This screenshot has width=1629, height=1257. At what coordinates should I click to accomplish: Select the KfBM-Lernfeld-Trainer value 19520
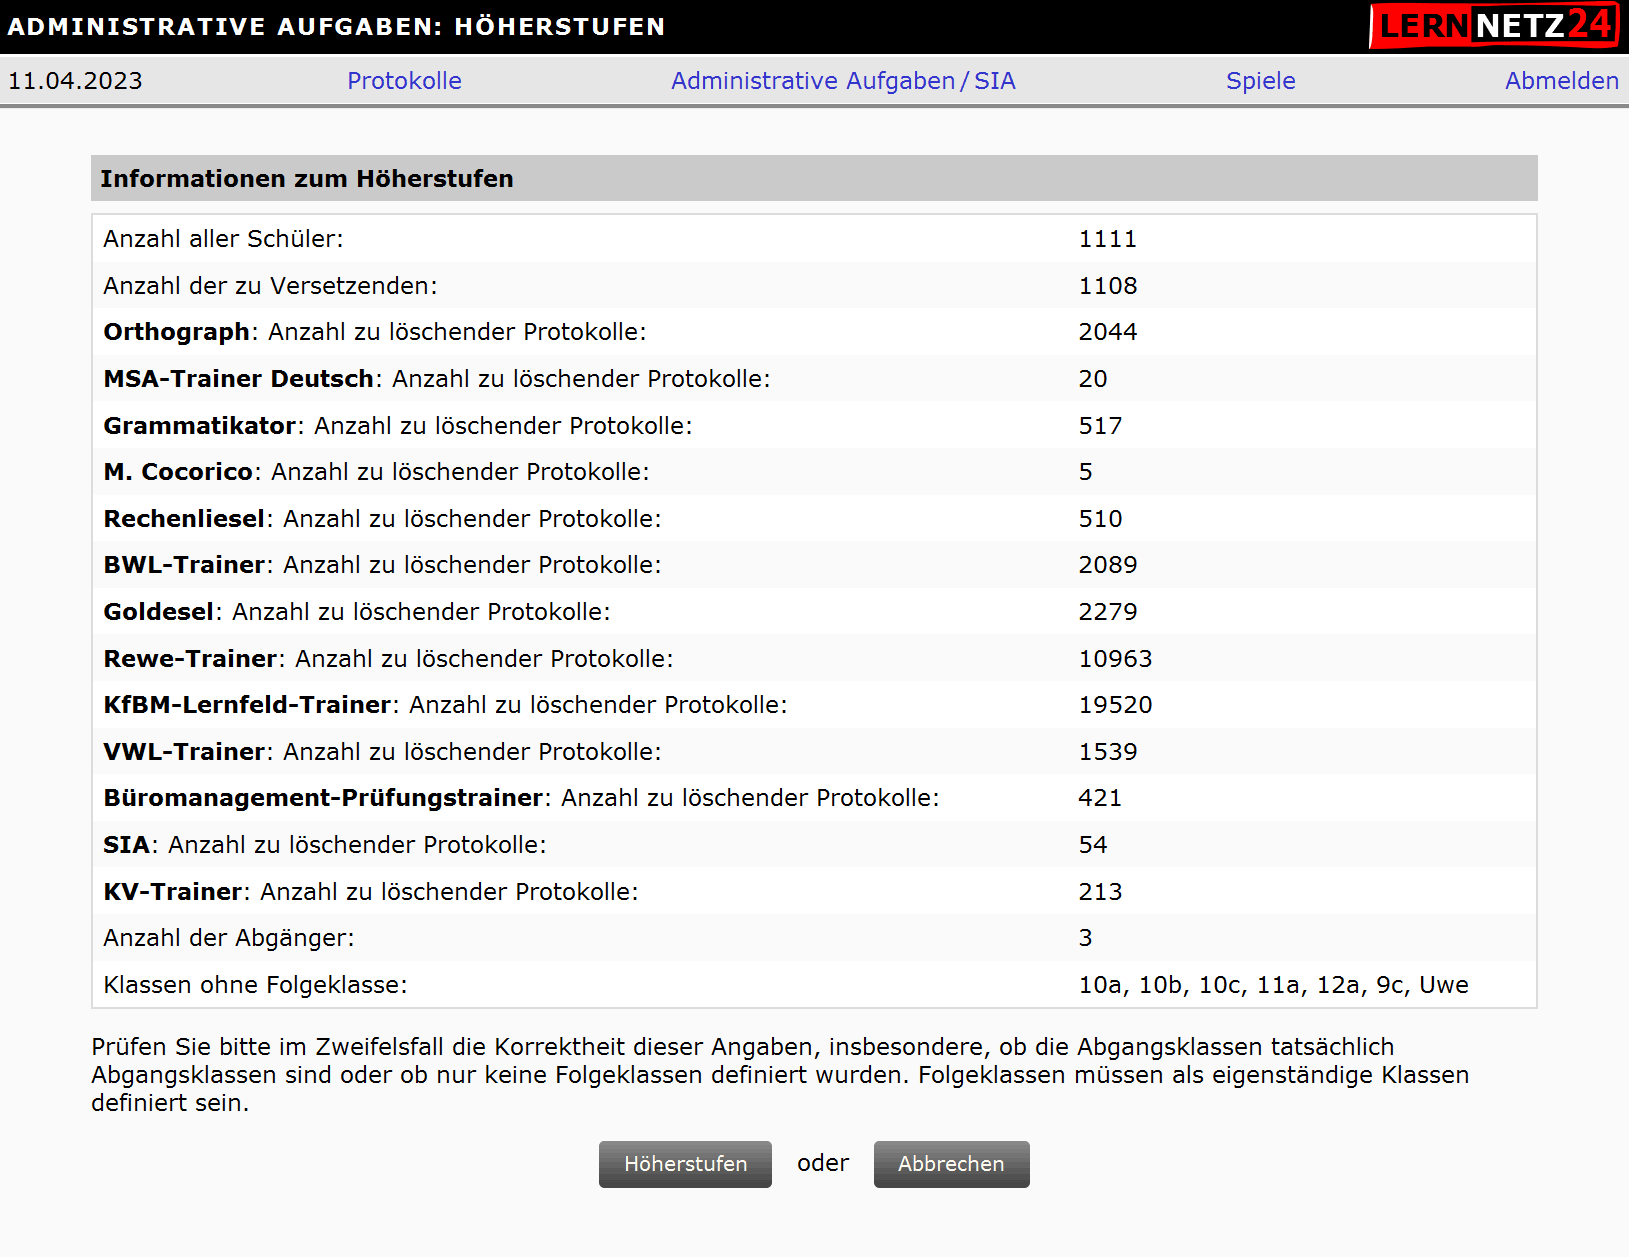1115,705
